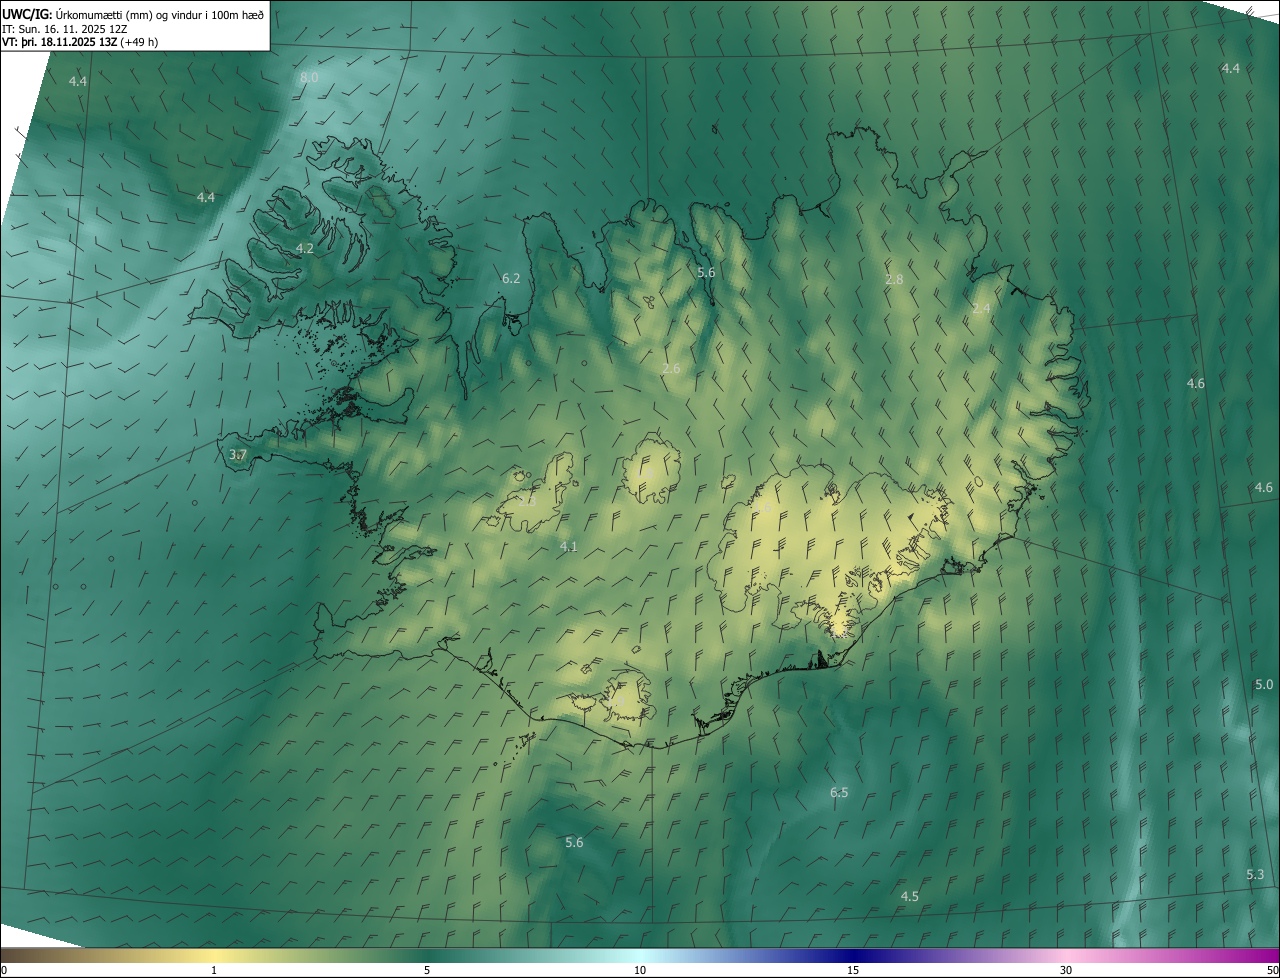
Task: Click the map value 4.5
Action: point(909,896)
